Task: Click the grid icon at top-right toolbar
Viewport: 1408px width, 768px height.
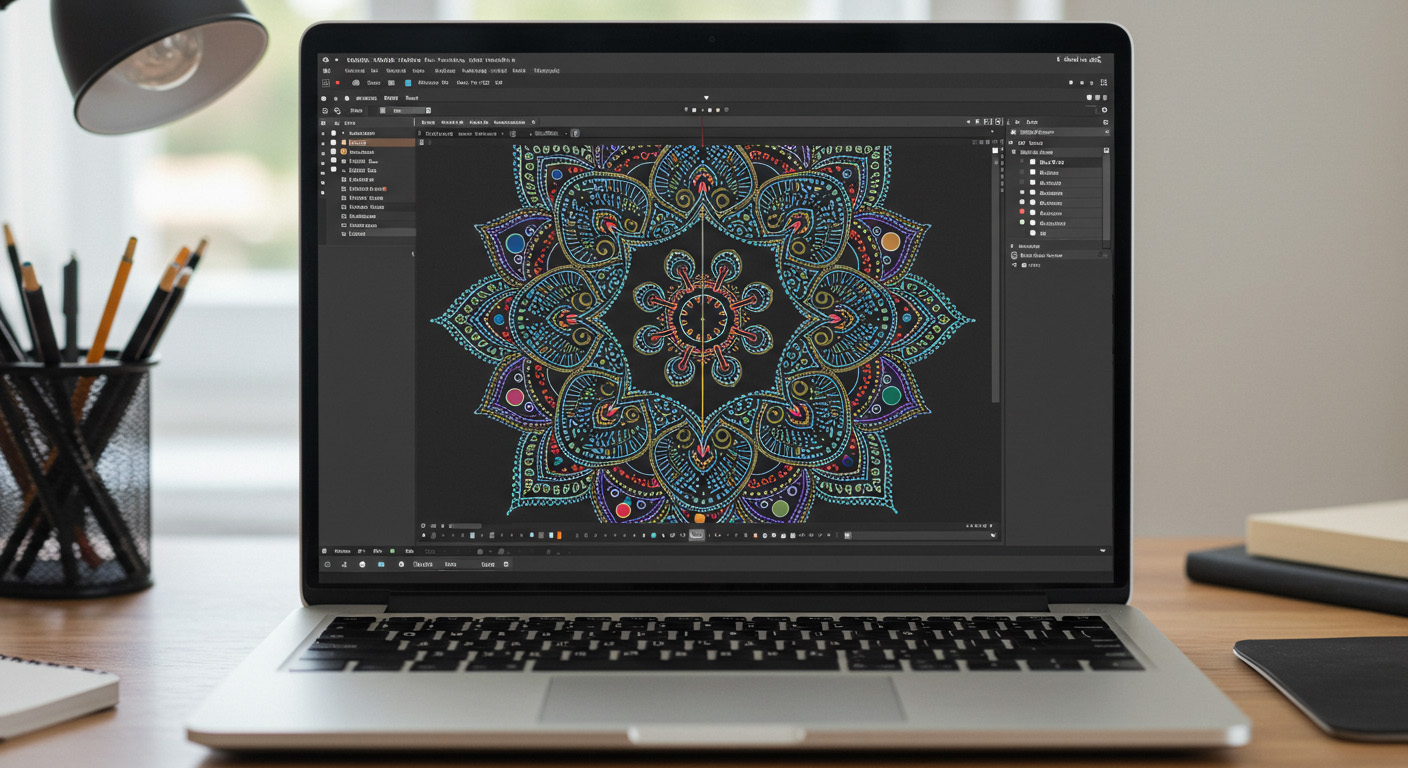Action: point(1104,82)
